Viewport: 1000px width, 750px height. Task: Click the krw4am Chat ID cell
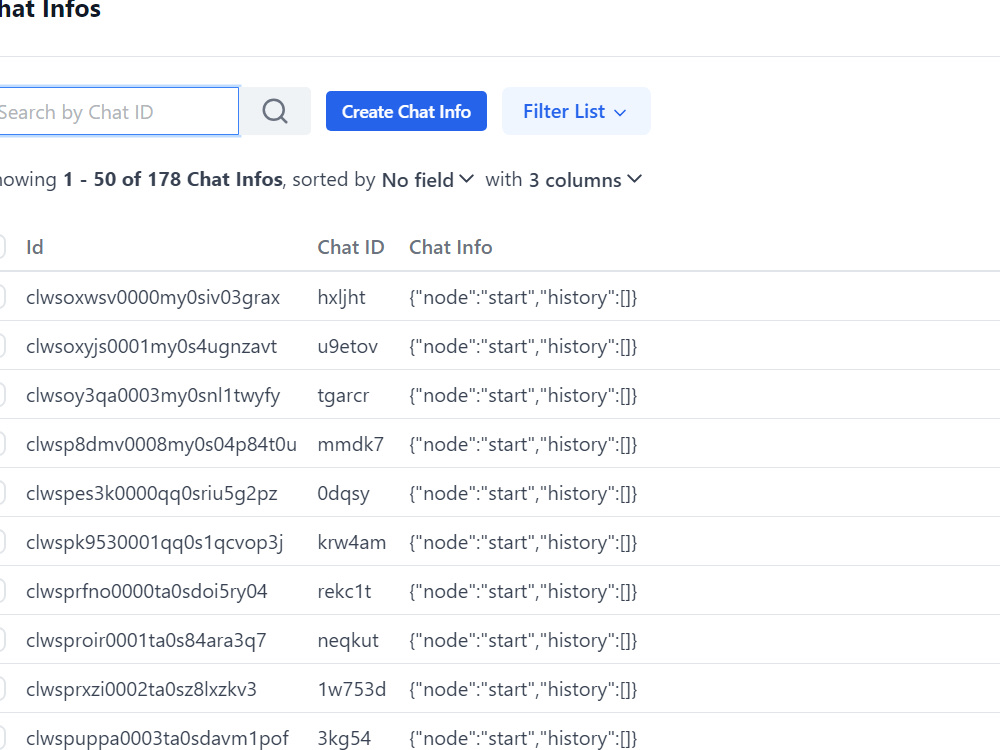coord(351,543)
